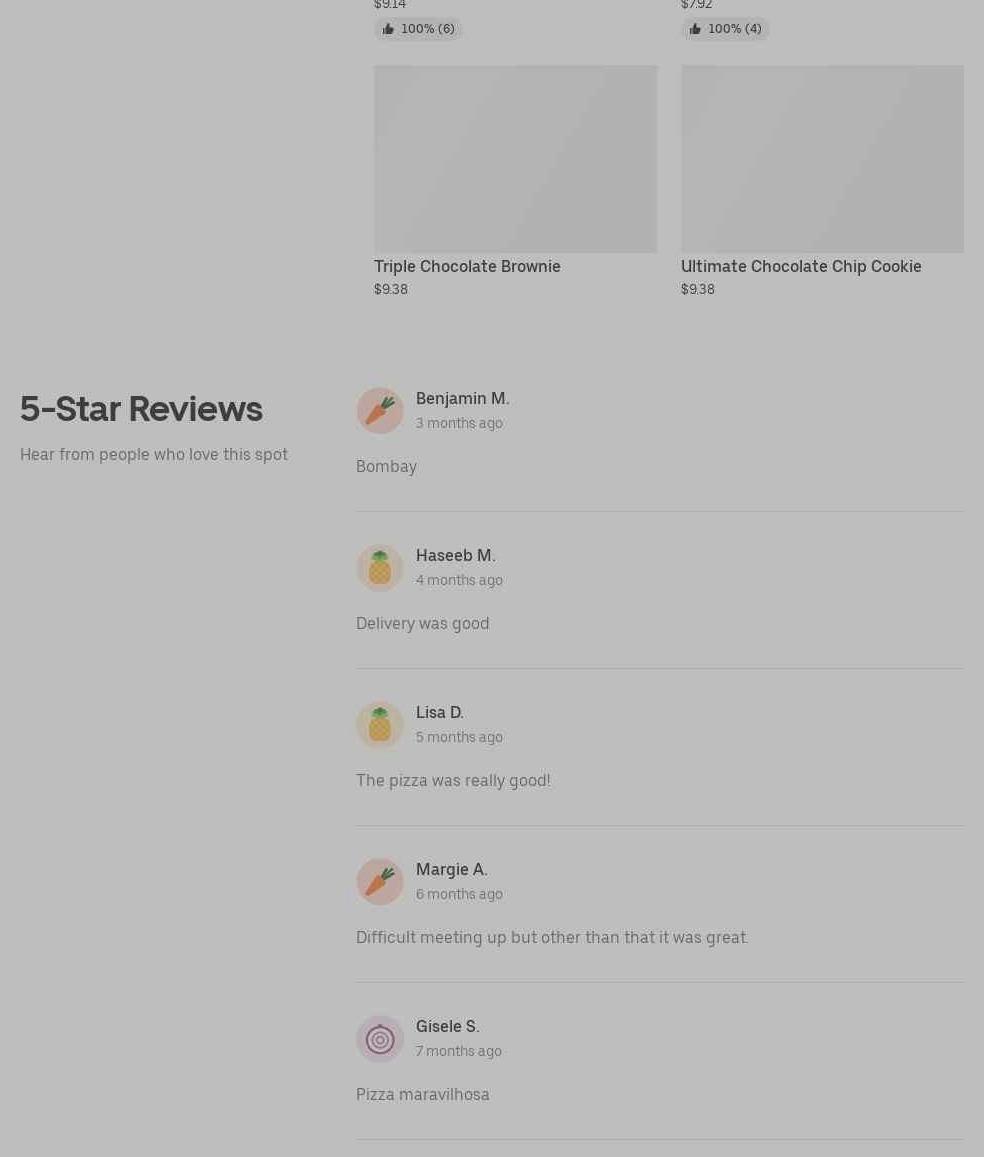This screenshot has width=984, height=1157.
Task: Select the Triple Chocolate Brownie title
Action: click(467, 266)
